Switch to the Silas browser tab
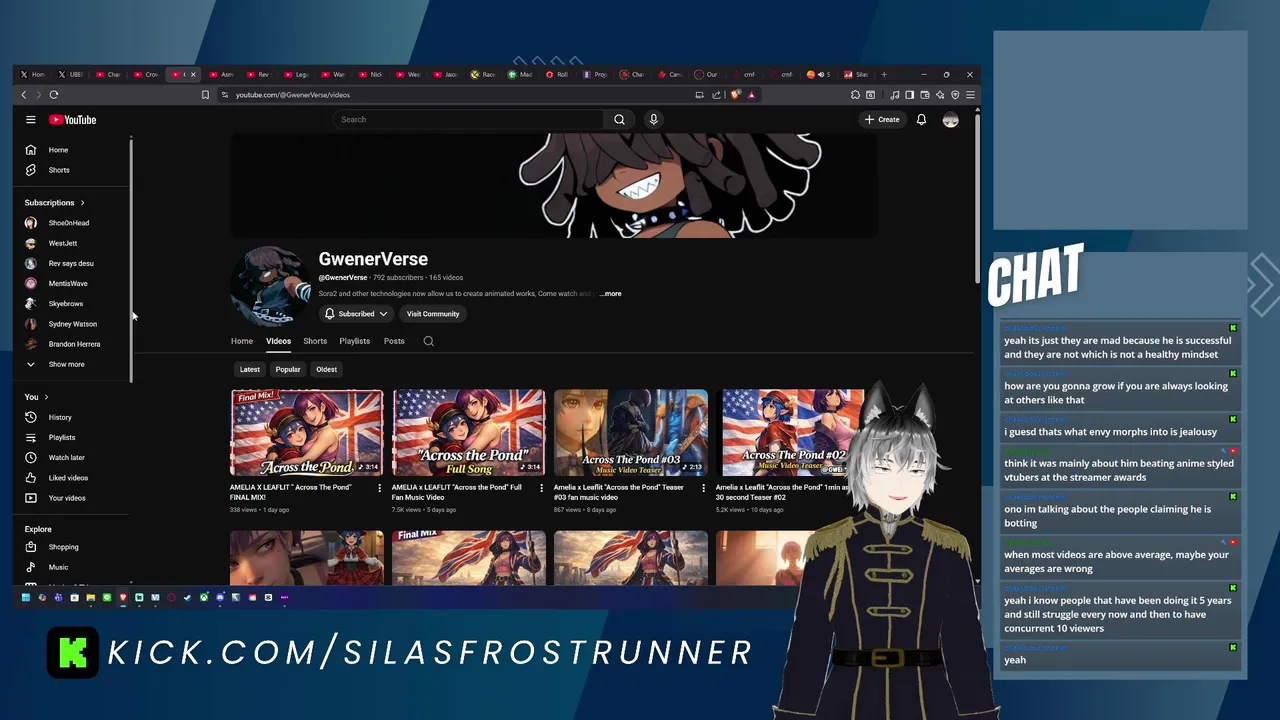The image size is (1280, 720). 856,75
